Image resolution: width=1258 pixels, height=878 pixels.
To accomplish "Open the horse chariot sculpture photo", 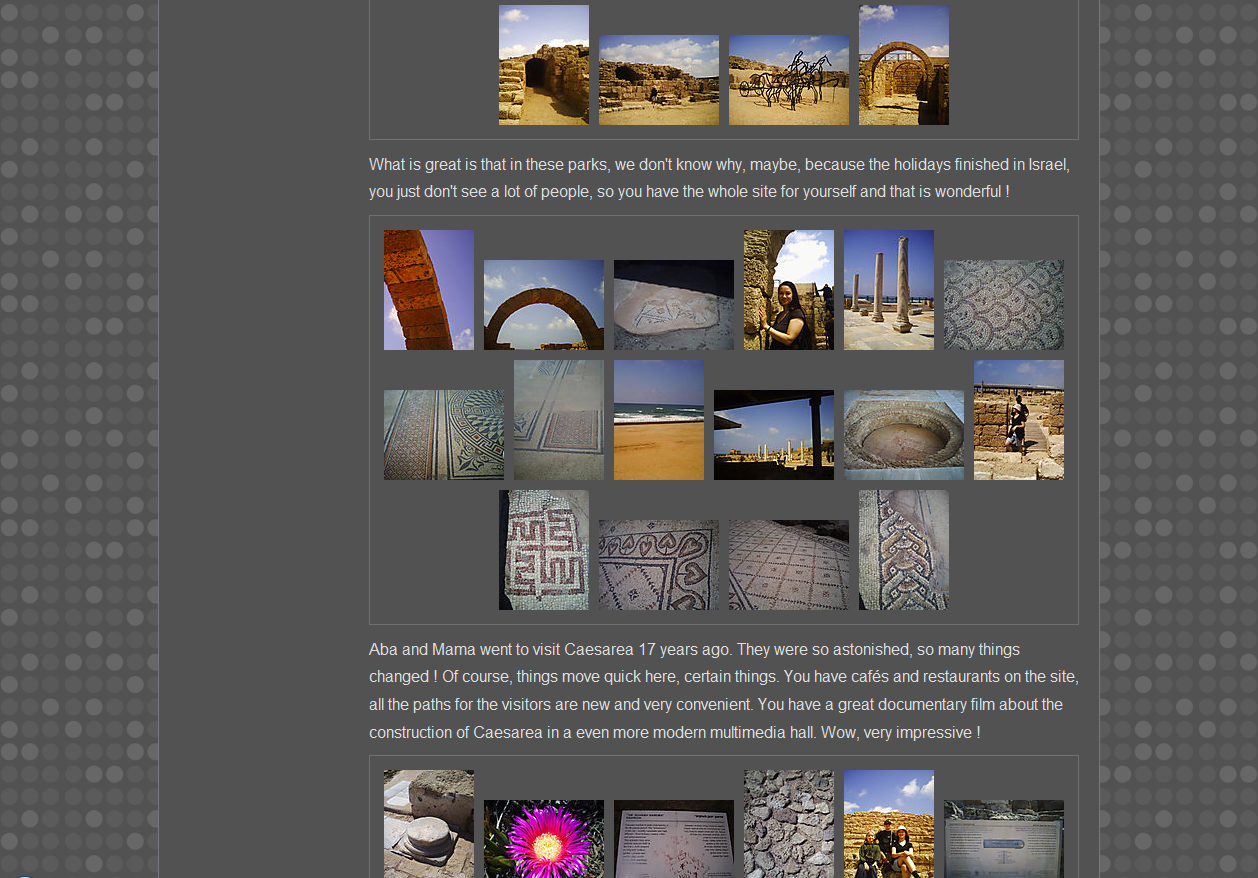I will pyautogui.click(x=788, y=80).
